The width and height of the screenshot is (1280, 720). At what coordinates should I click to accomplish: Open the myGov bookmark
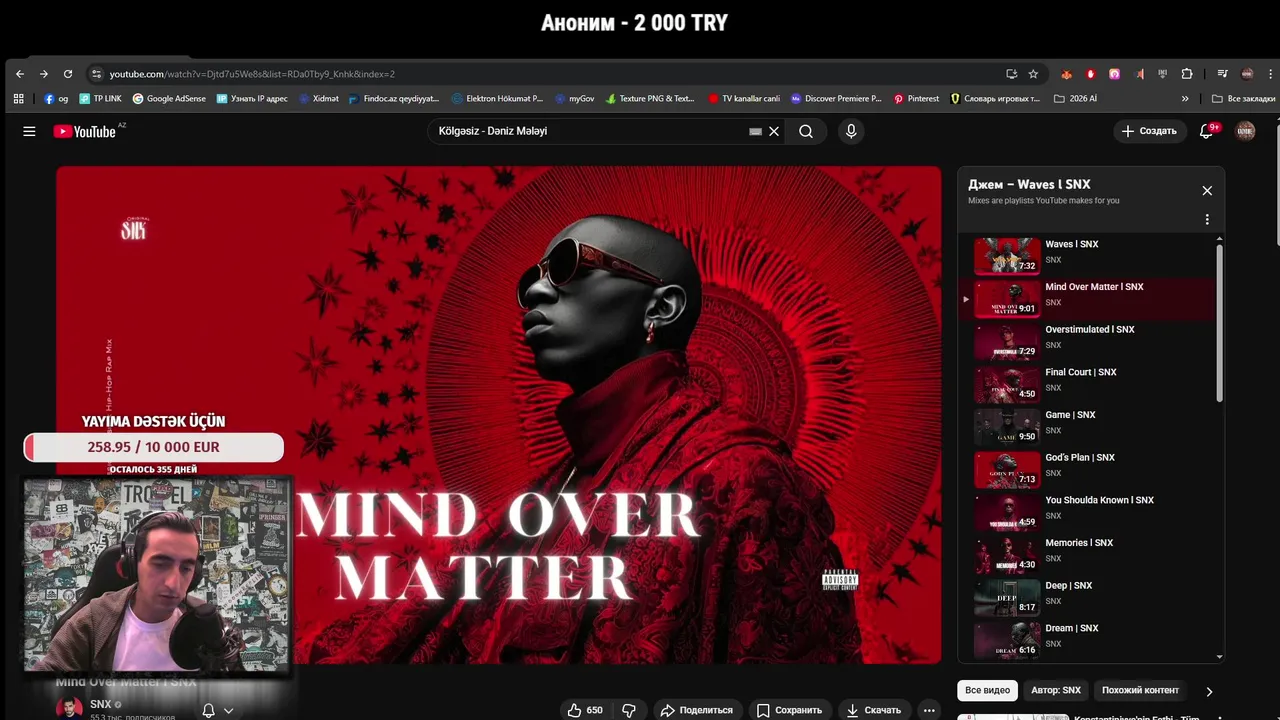tap(574, 99)
